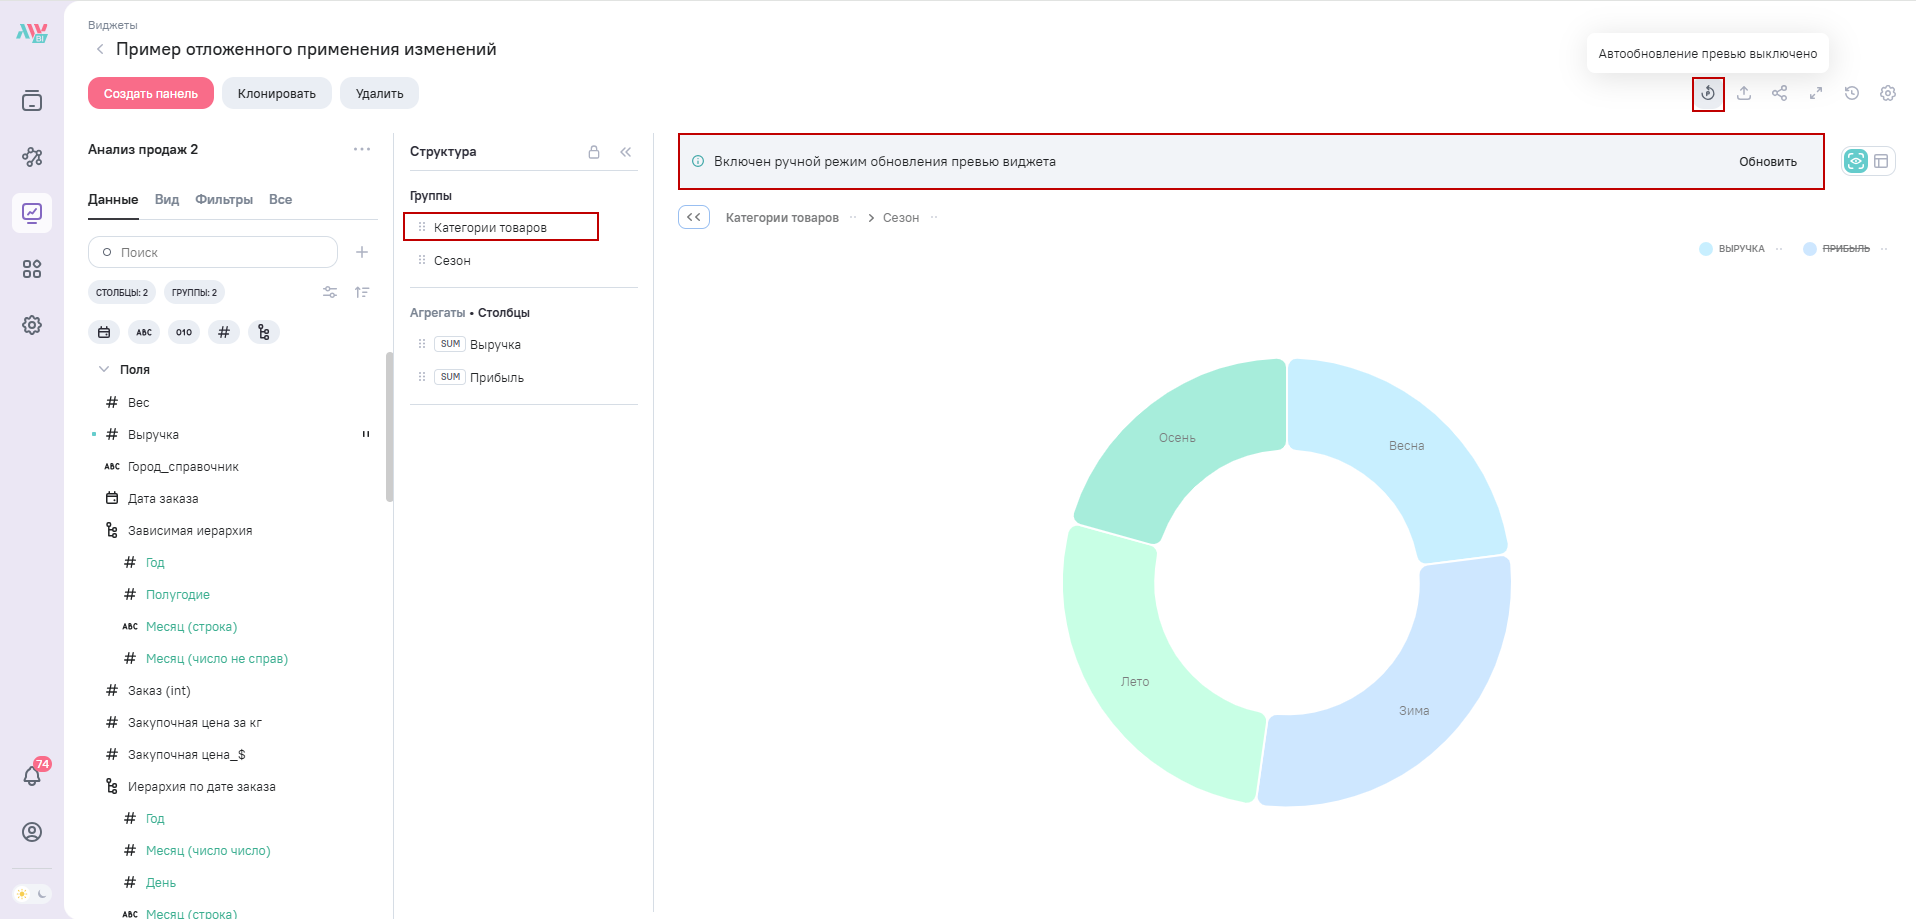Click the Создать панель button
The width and height of the screenshot is (1916, 919).
(151, 94)
